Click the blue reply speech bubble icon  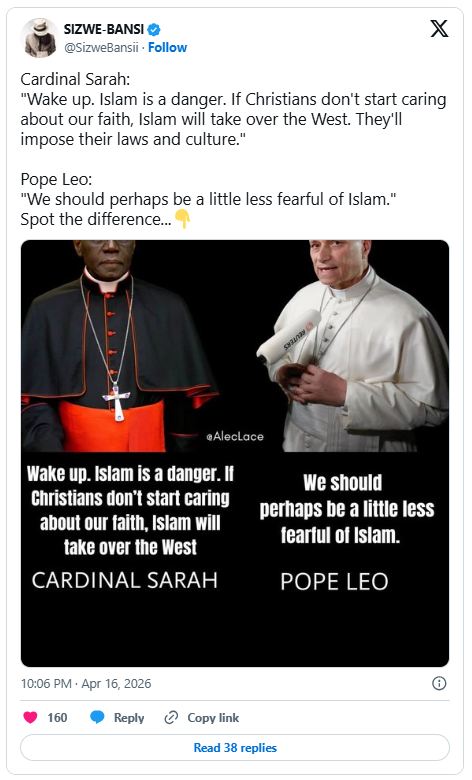click(x=97, y=717)
